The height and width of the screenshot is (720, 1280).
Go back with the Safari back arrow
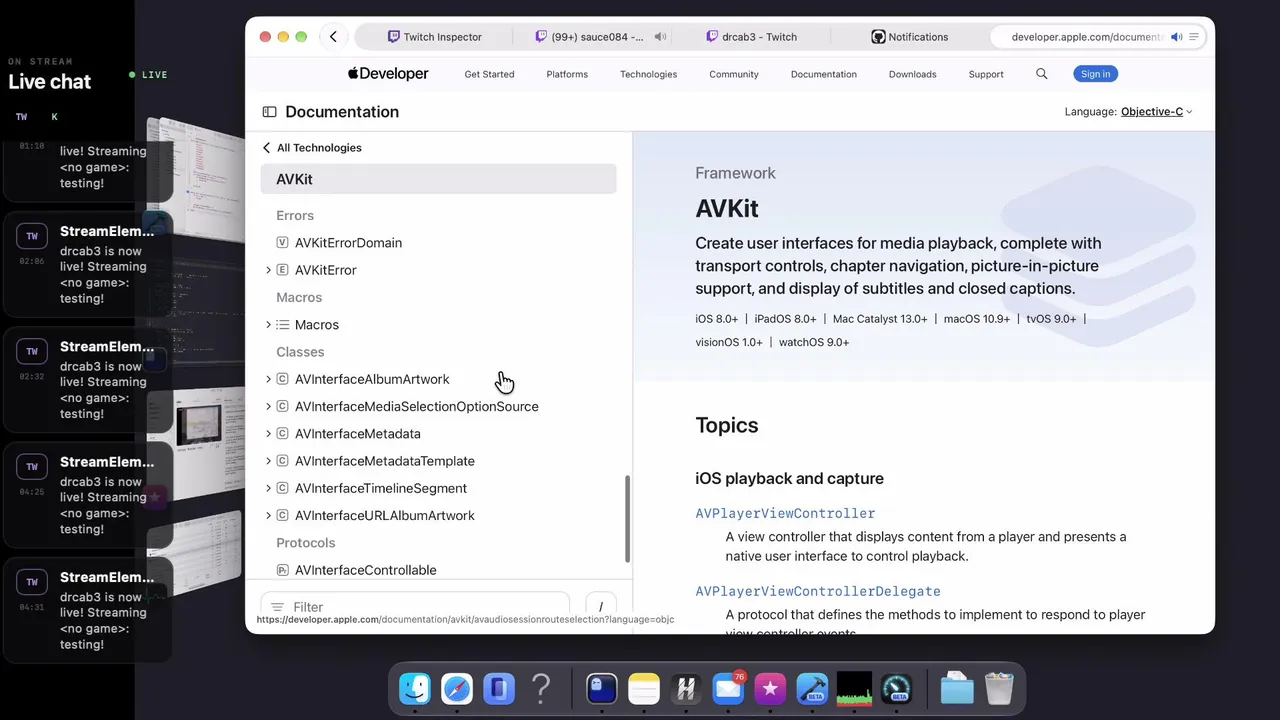(333, 37)
